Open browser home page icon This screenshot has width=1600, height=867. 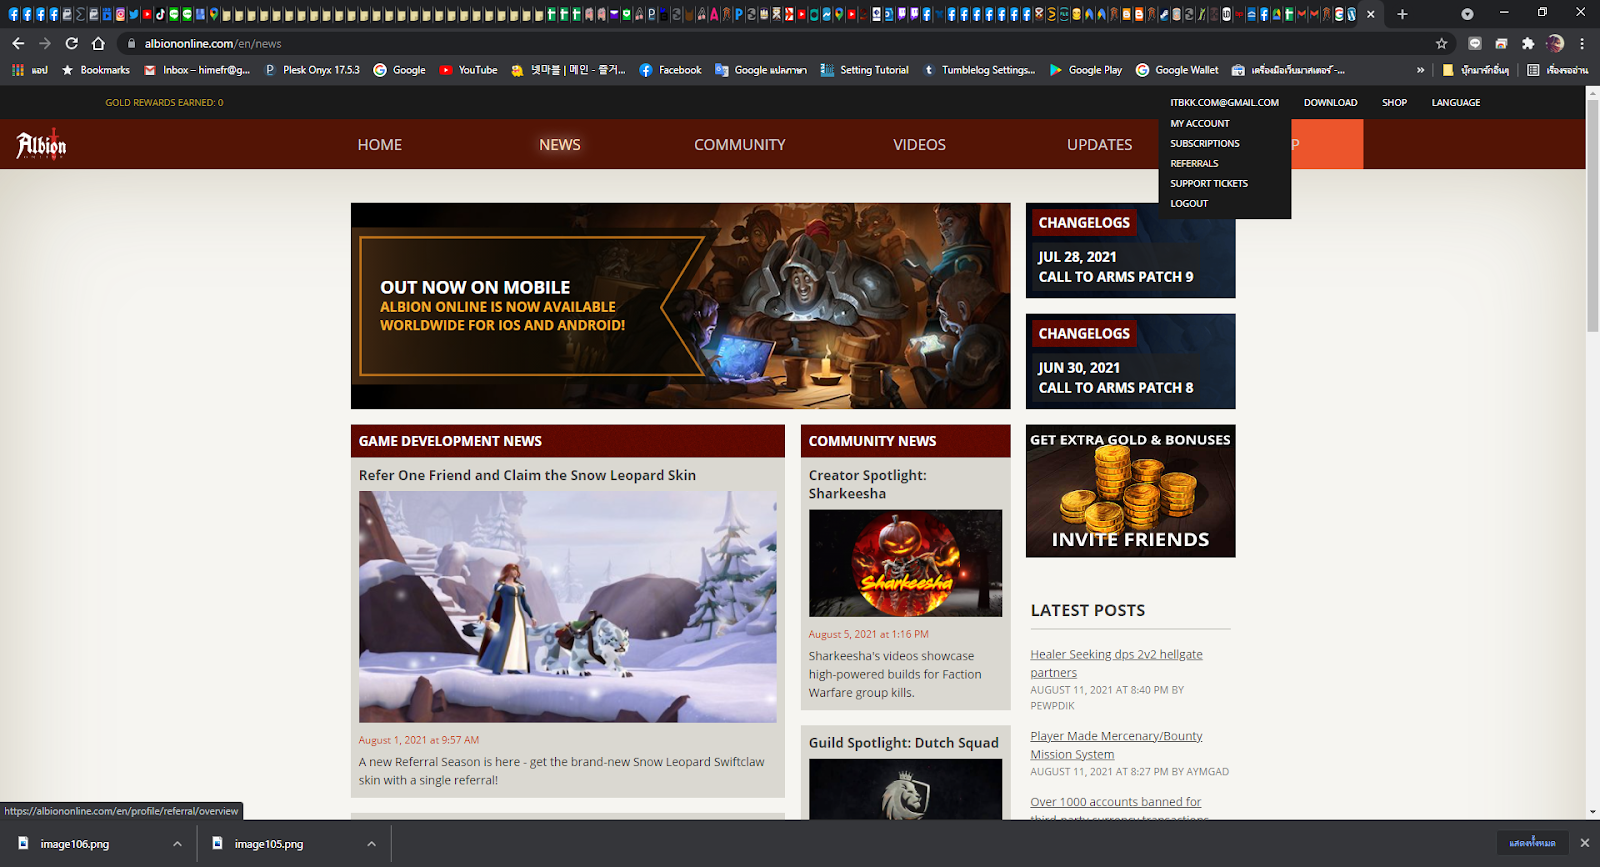click(98, 43)
